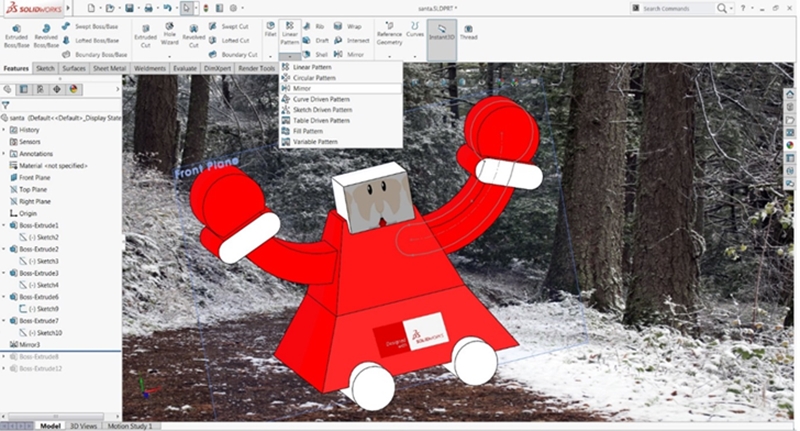Choose Curve Driven Pattern menu entry
The width and height of the screenshot is (800, 431).
(341, 99)
